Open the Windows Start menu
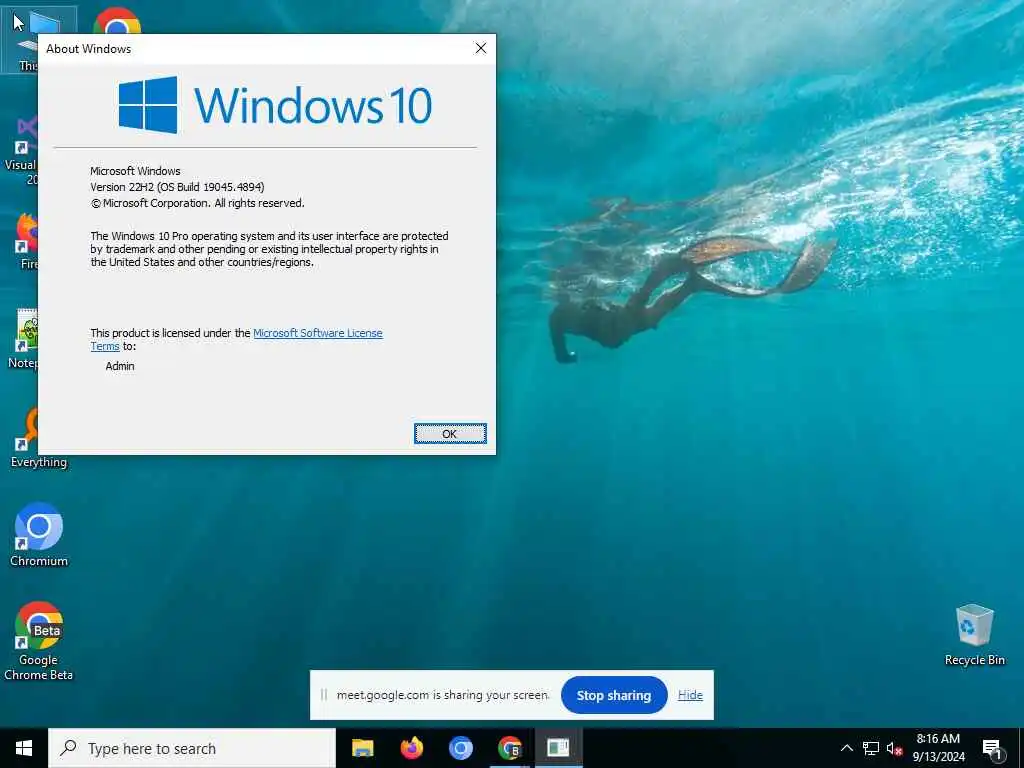The height and width of the screenshot is (768, 1024). tap(24, 748)
